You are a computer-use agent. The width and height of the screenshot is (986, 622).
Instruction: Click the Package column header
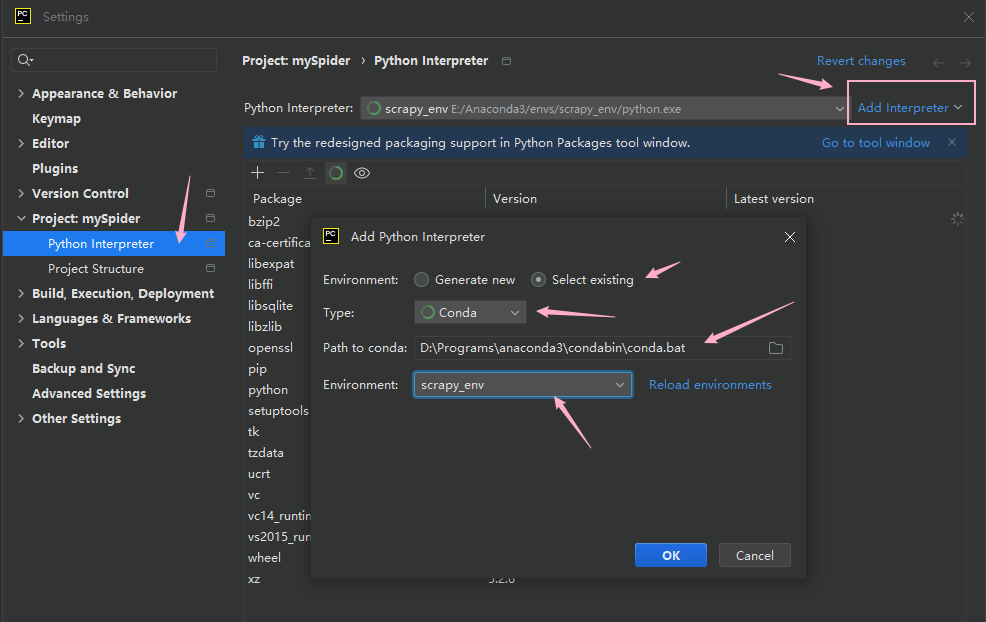pyautogui.click(x=365, y=199)
